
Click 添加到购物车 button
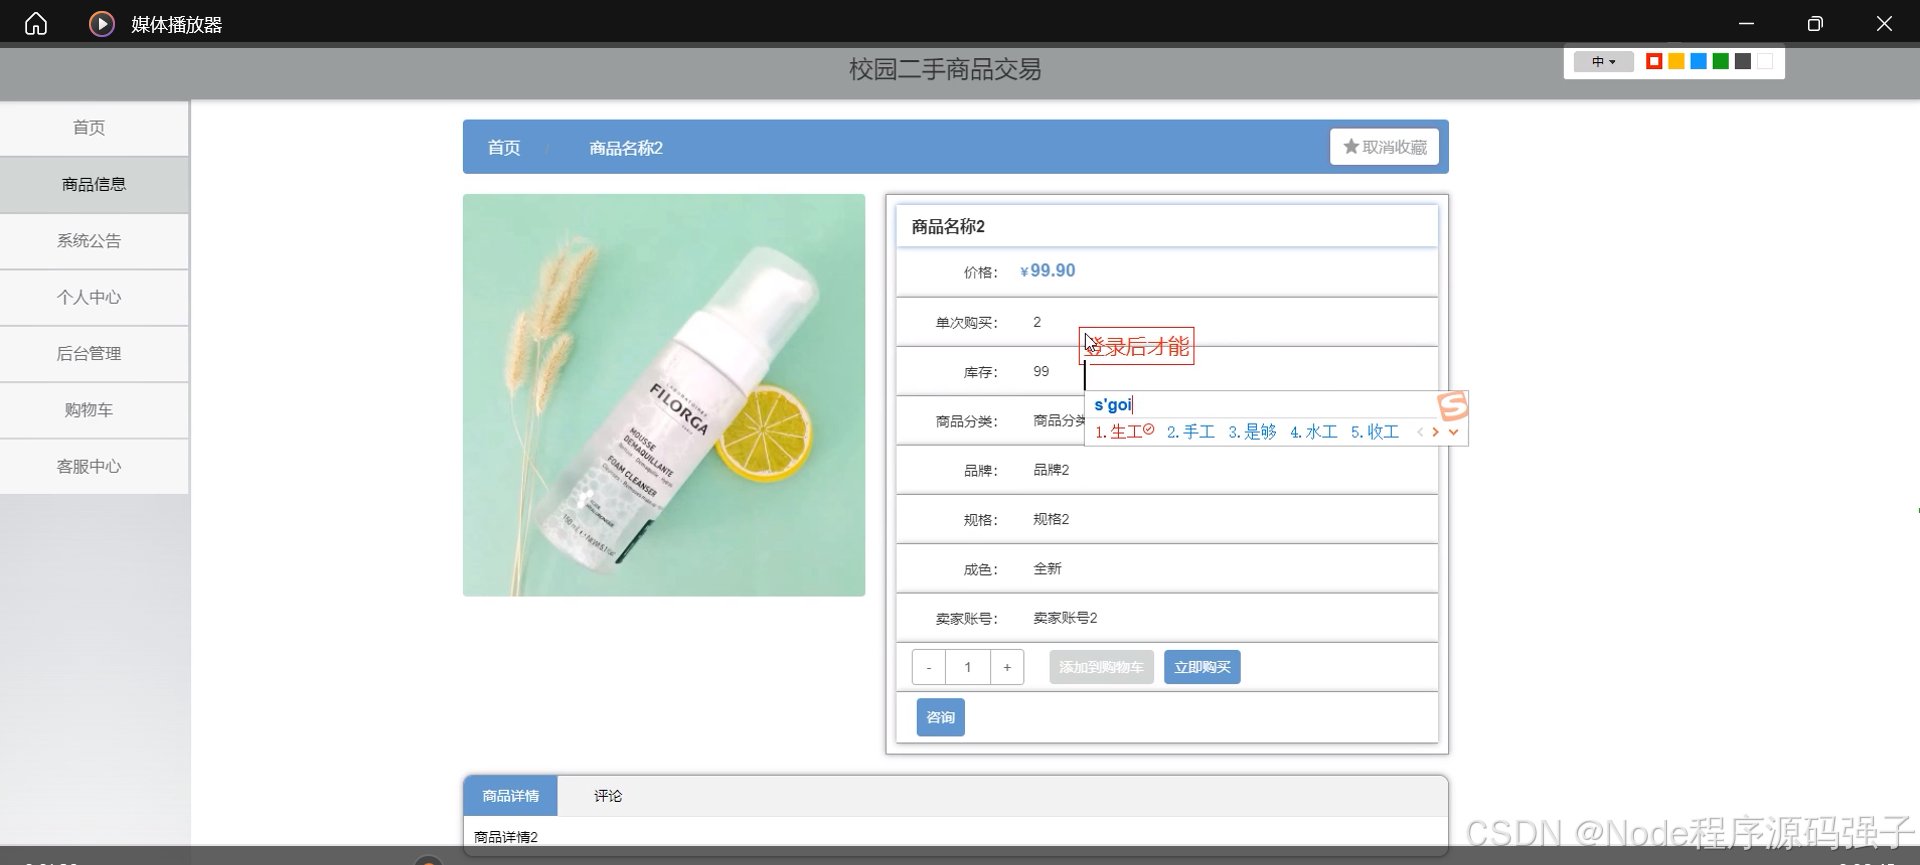(1101, 667)
